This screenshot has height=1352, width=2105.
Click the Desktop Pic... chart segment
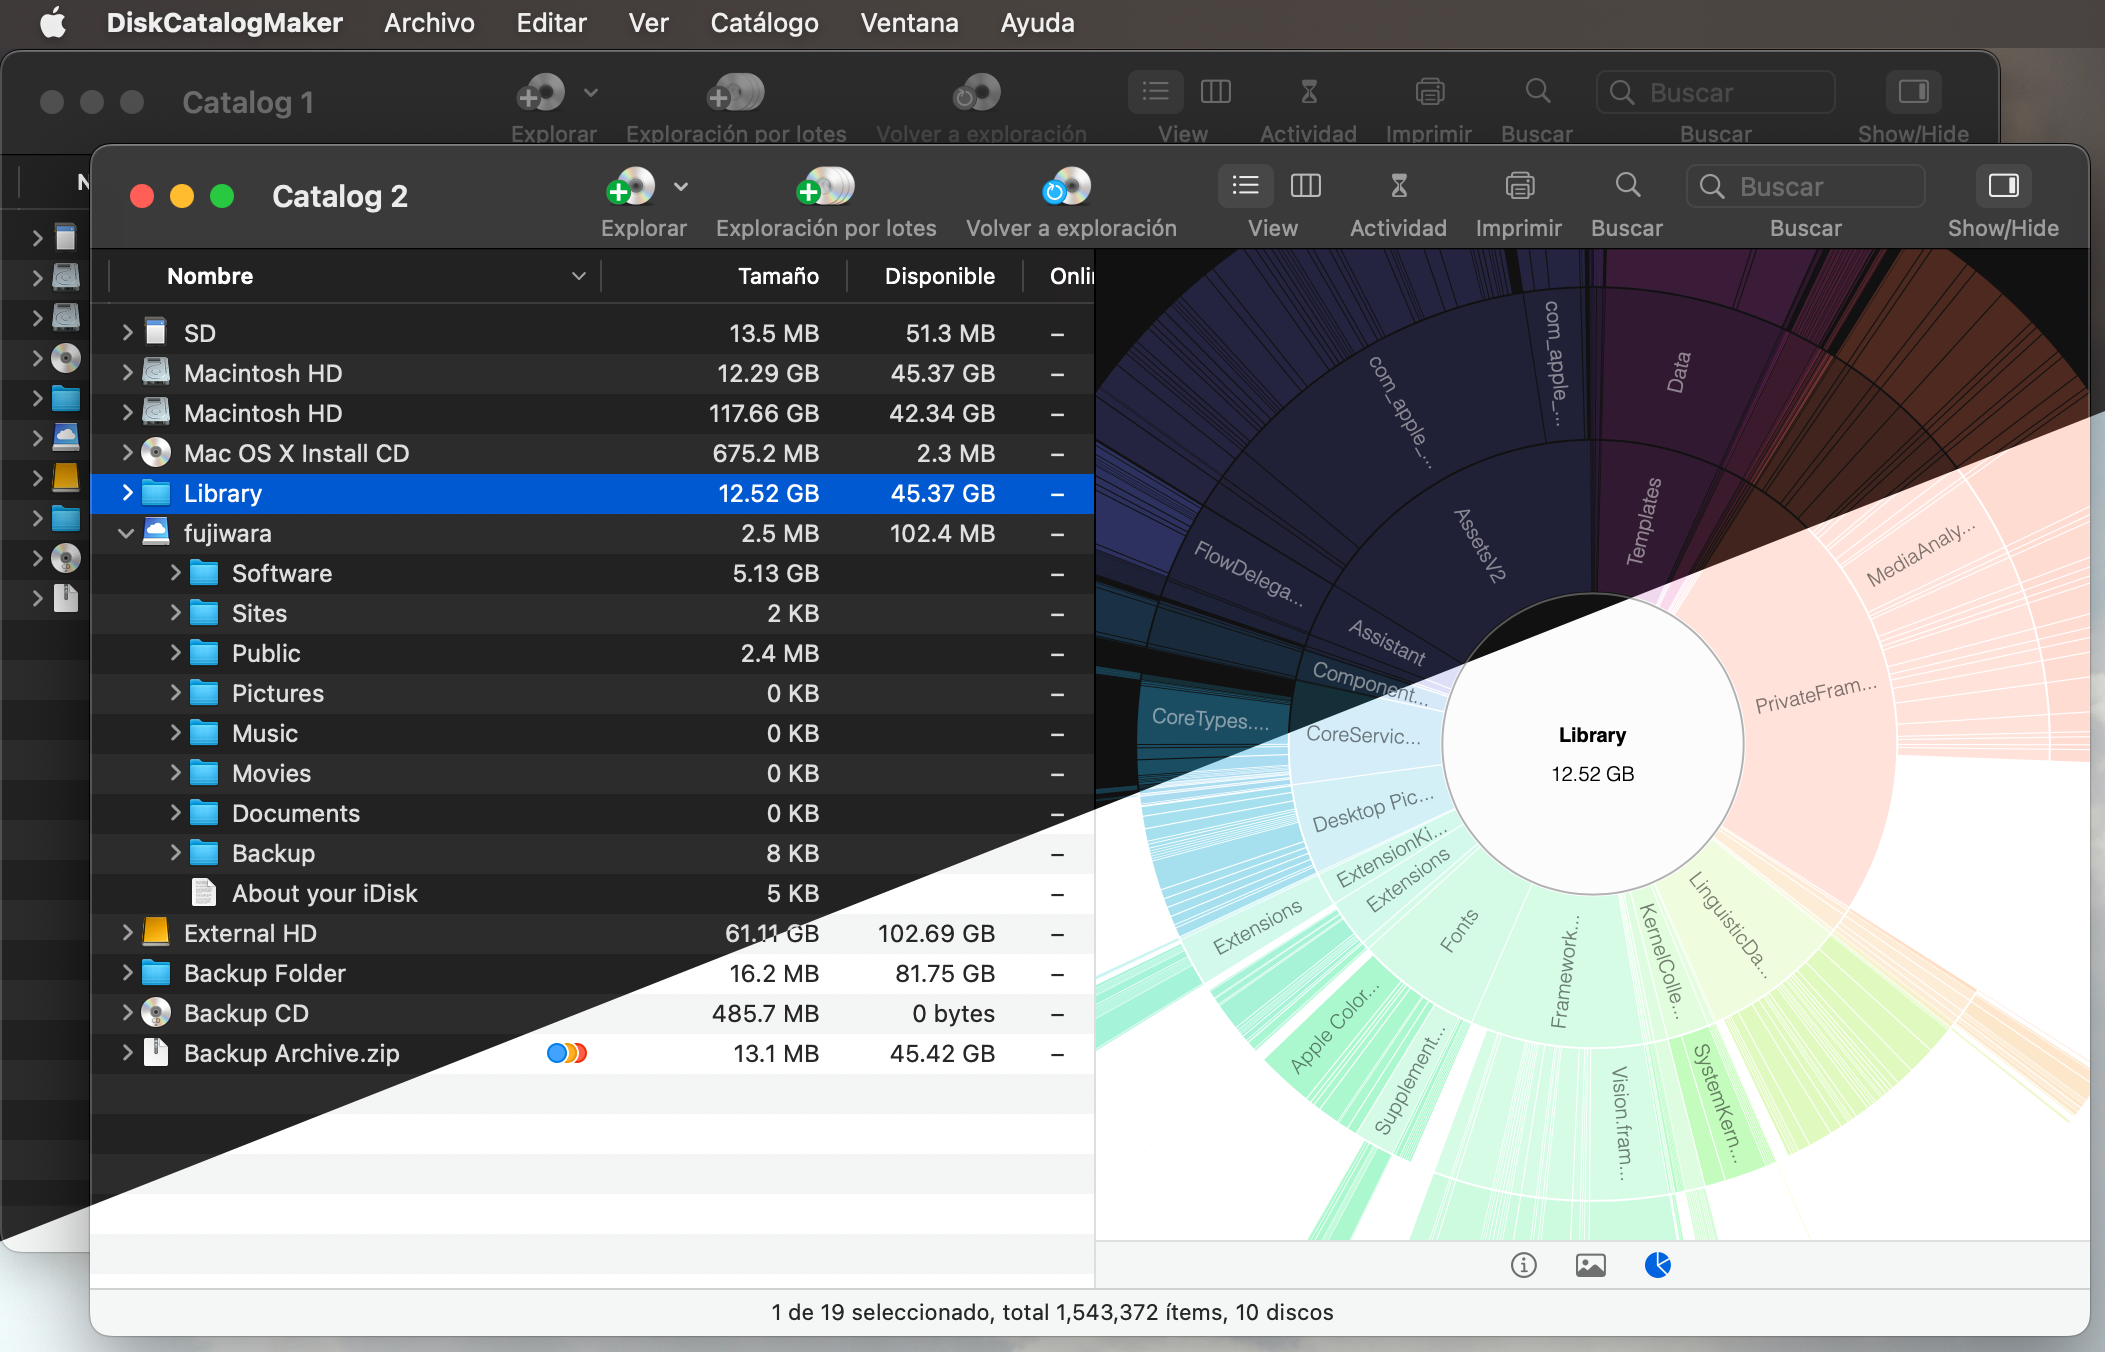pos(1373,811)
